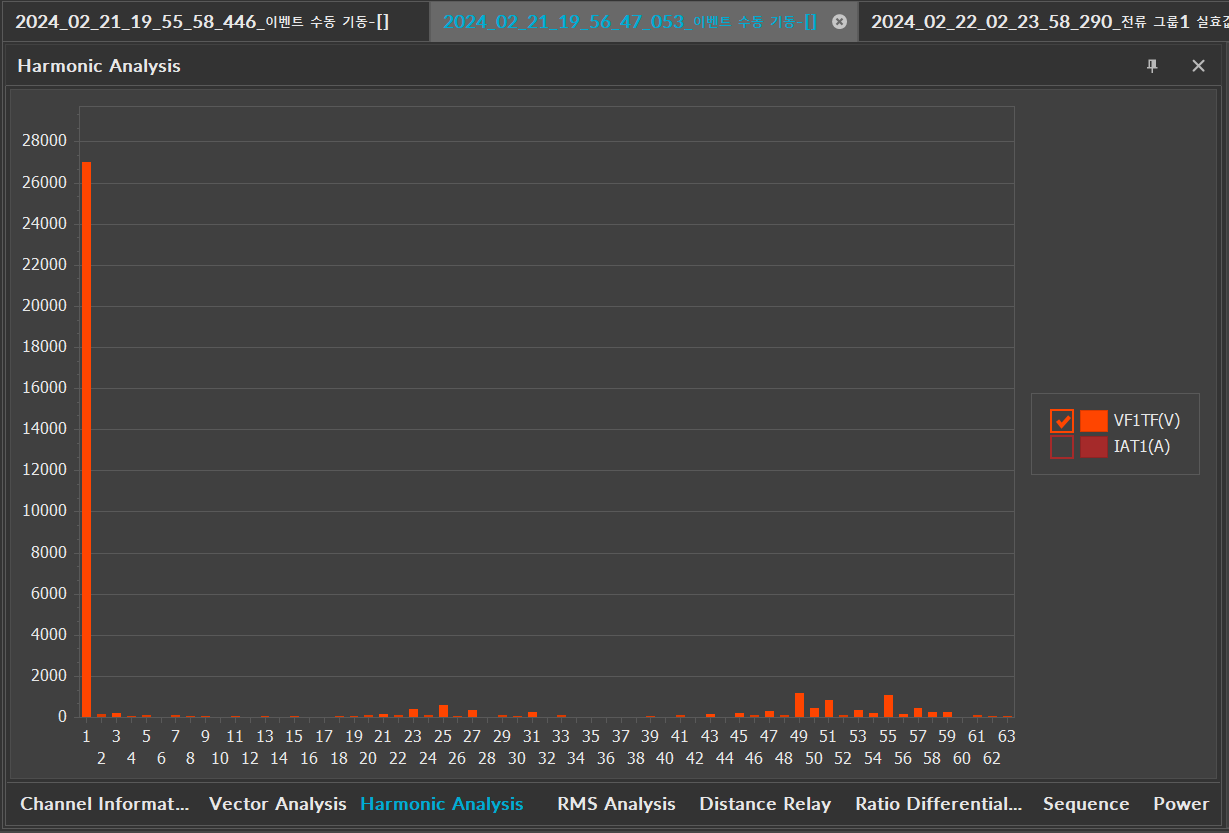
Task: Go to the RMS Analysis tab
Action: (x=616, y=804)
